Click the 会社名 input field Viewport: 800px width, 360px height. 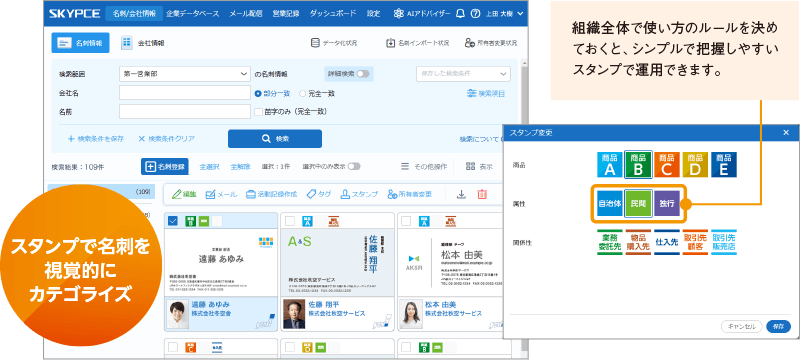point(185,93)
